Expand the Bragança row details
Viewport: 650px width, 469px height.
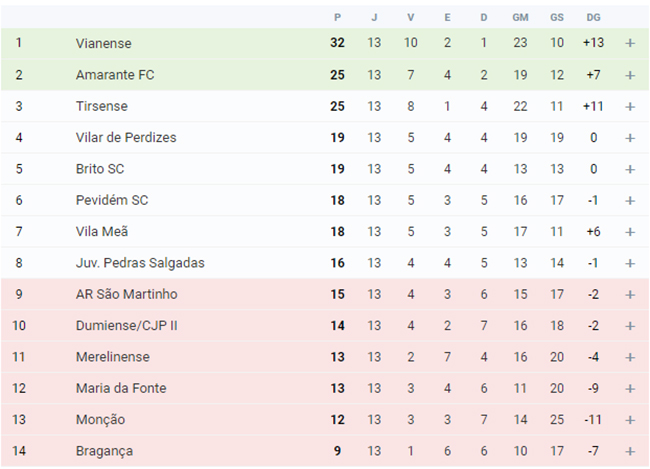pyautogui.click(x=630, y=451)
